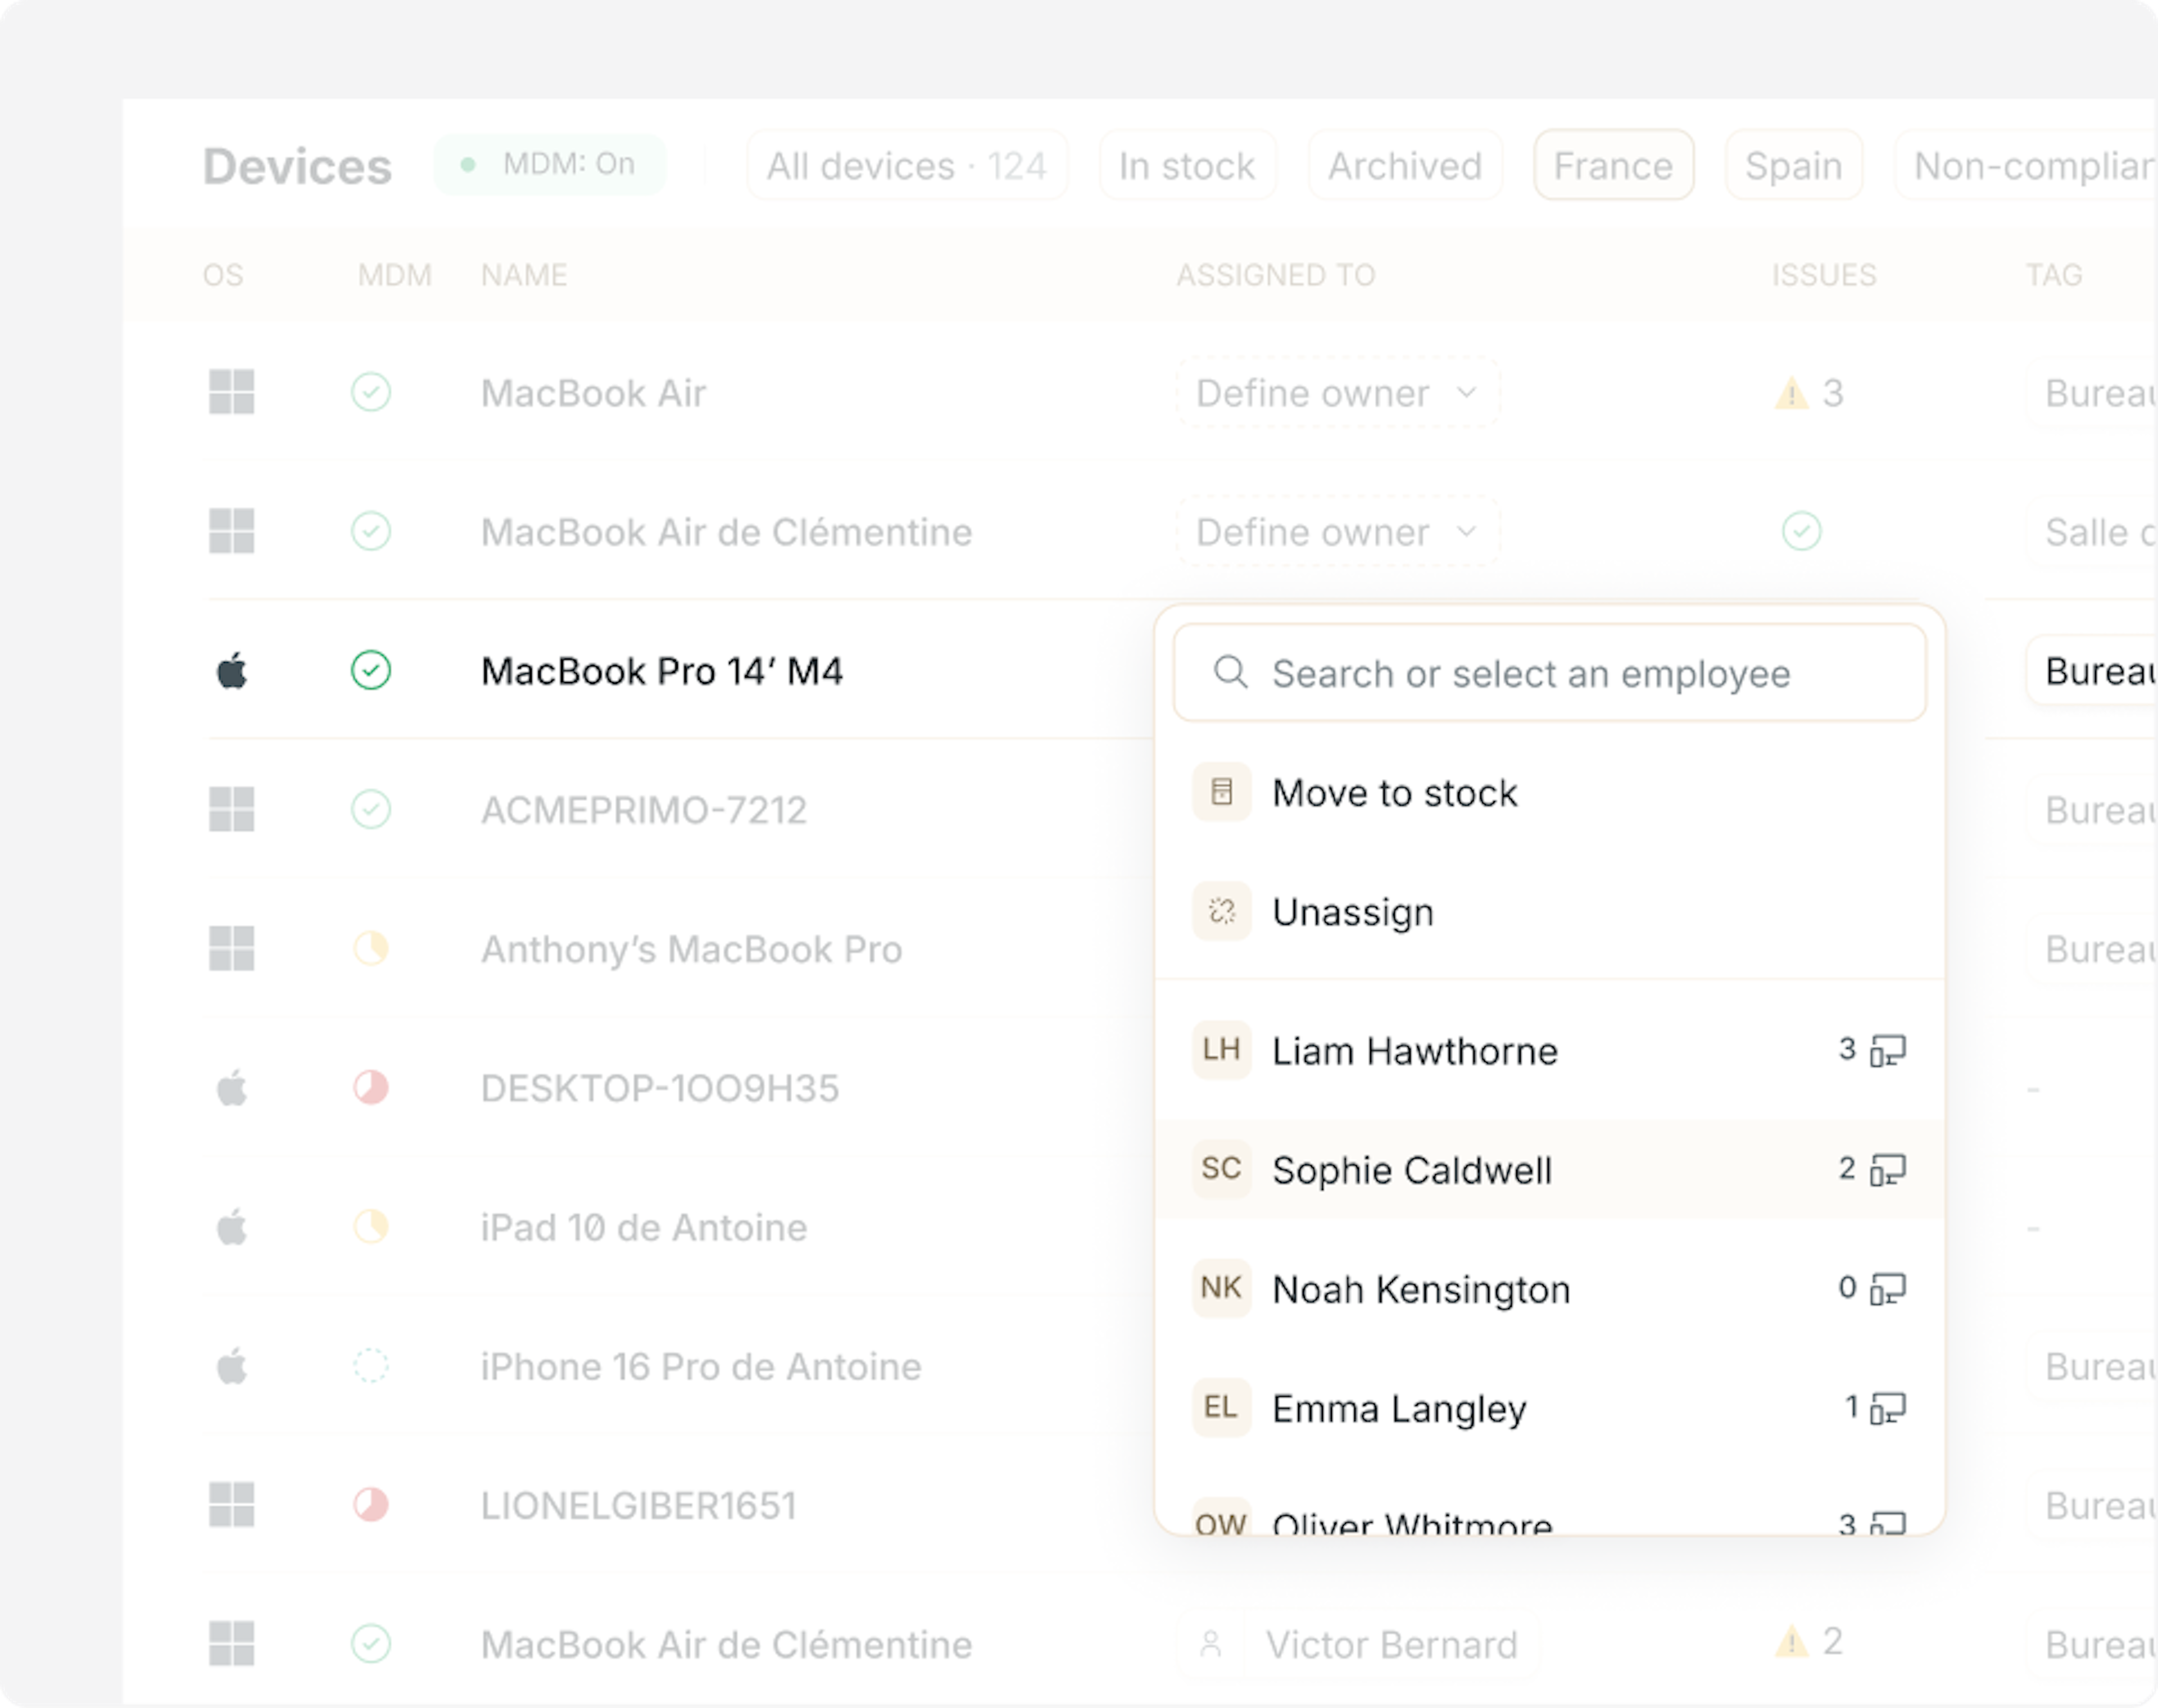Image resolution: width=2158 pixels, height=1708 pixels.
Task: Click the Unassign broken-link icon
Action: (x=1221, y=912)
